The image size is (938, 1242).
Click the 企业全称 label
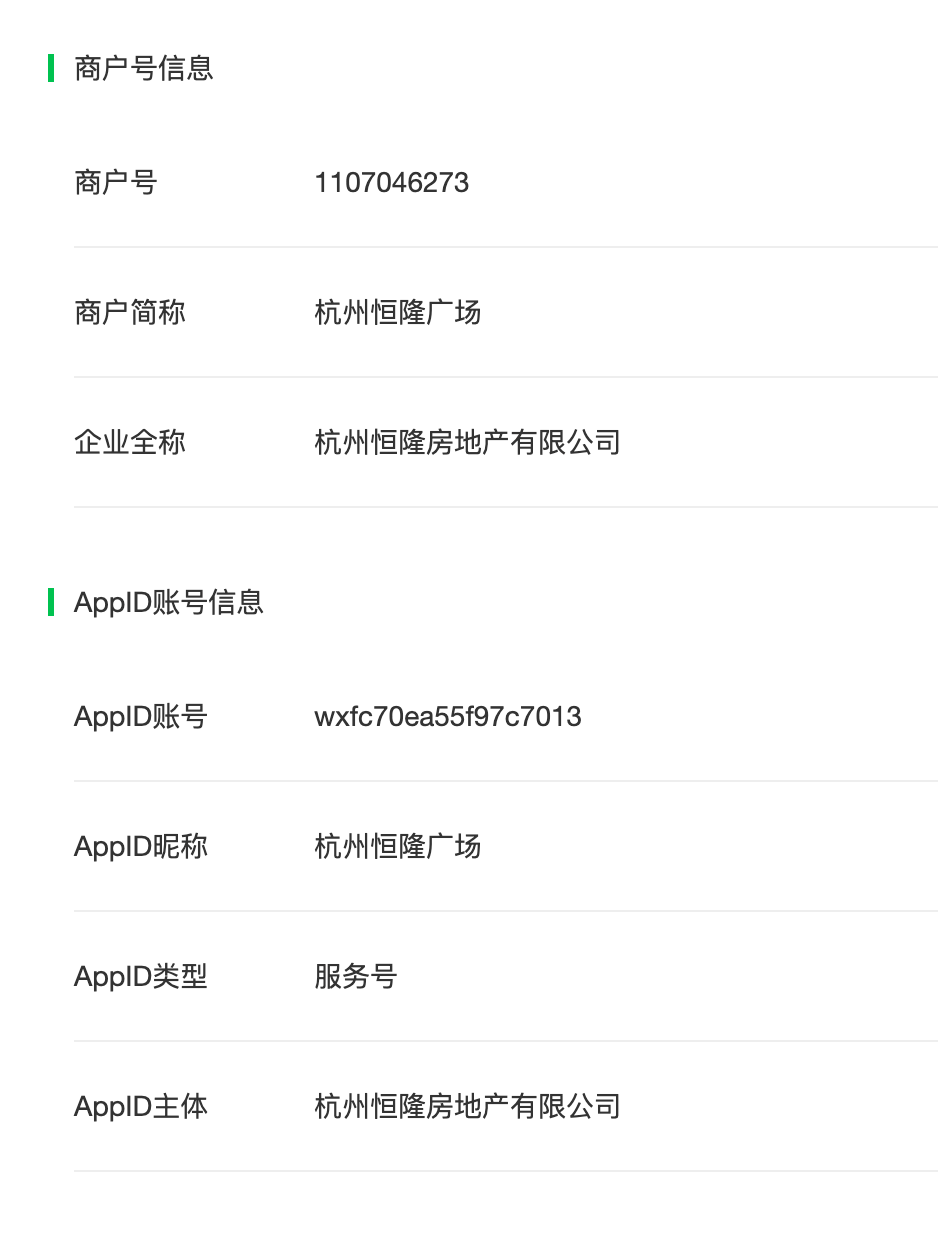click(x=130, y=442)
